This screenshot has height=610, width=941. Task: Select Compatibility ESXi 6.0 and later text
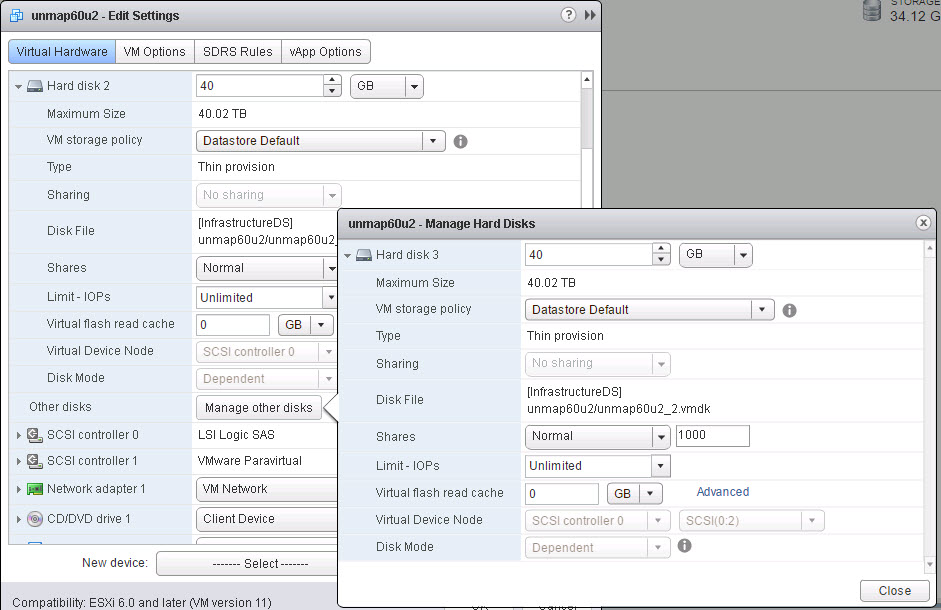pos(142,602)
